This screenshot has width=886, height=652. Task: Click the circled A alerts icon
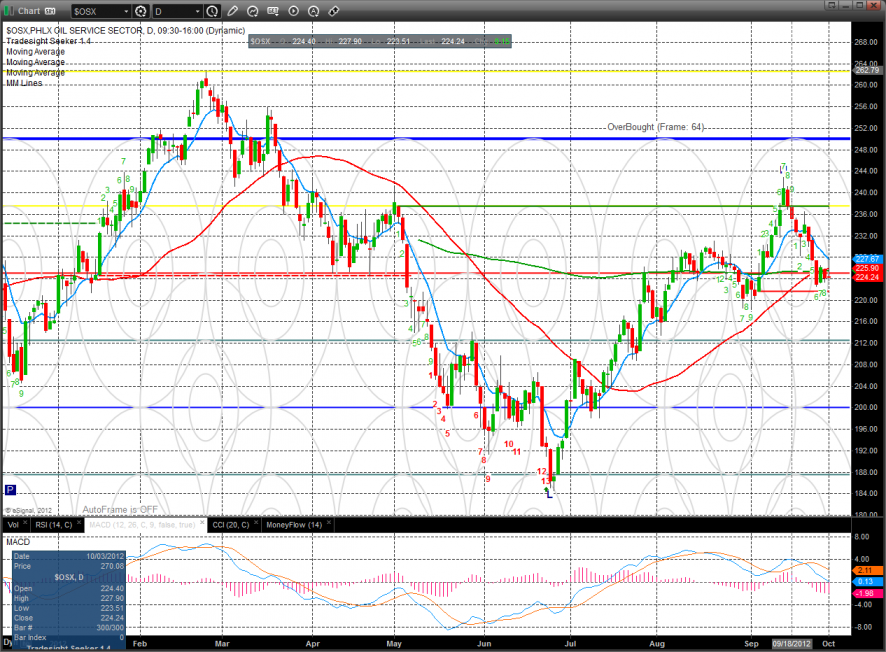click(314, 11)
